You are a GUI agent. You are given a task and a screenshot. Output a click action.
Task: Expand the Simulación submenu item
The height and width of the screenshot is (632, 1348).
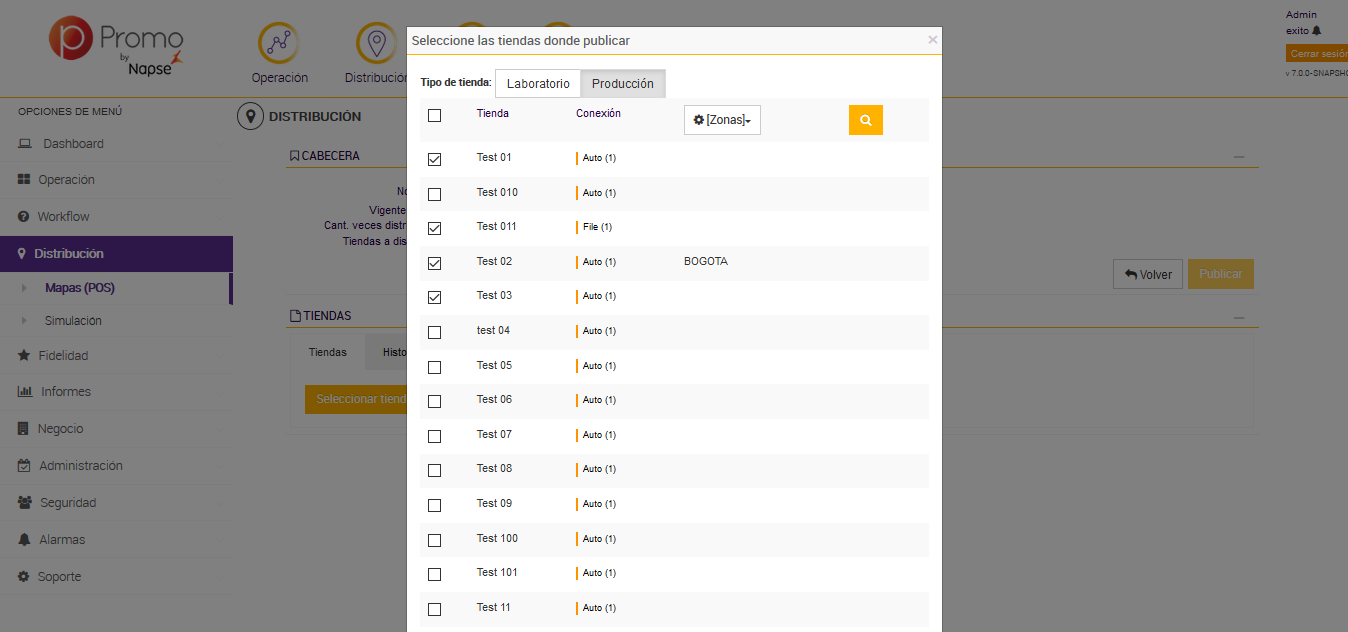[73, 321]
